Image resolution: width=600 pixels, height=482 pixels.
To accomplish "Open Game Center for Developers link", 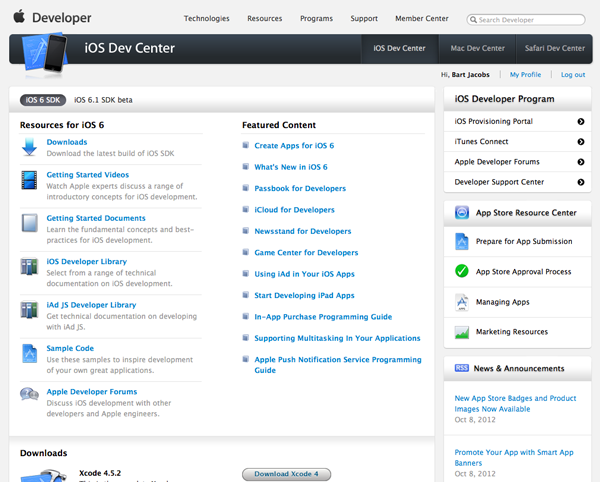I will [306, 253].
